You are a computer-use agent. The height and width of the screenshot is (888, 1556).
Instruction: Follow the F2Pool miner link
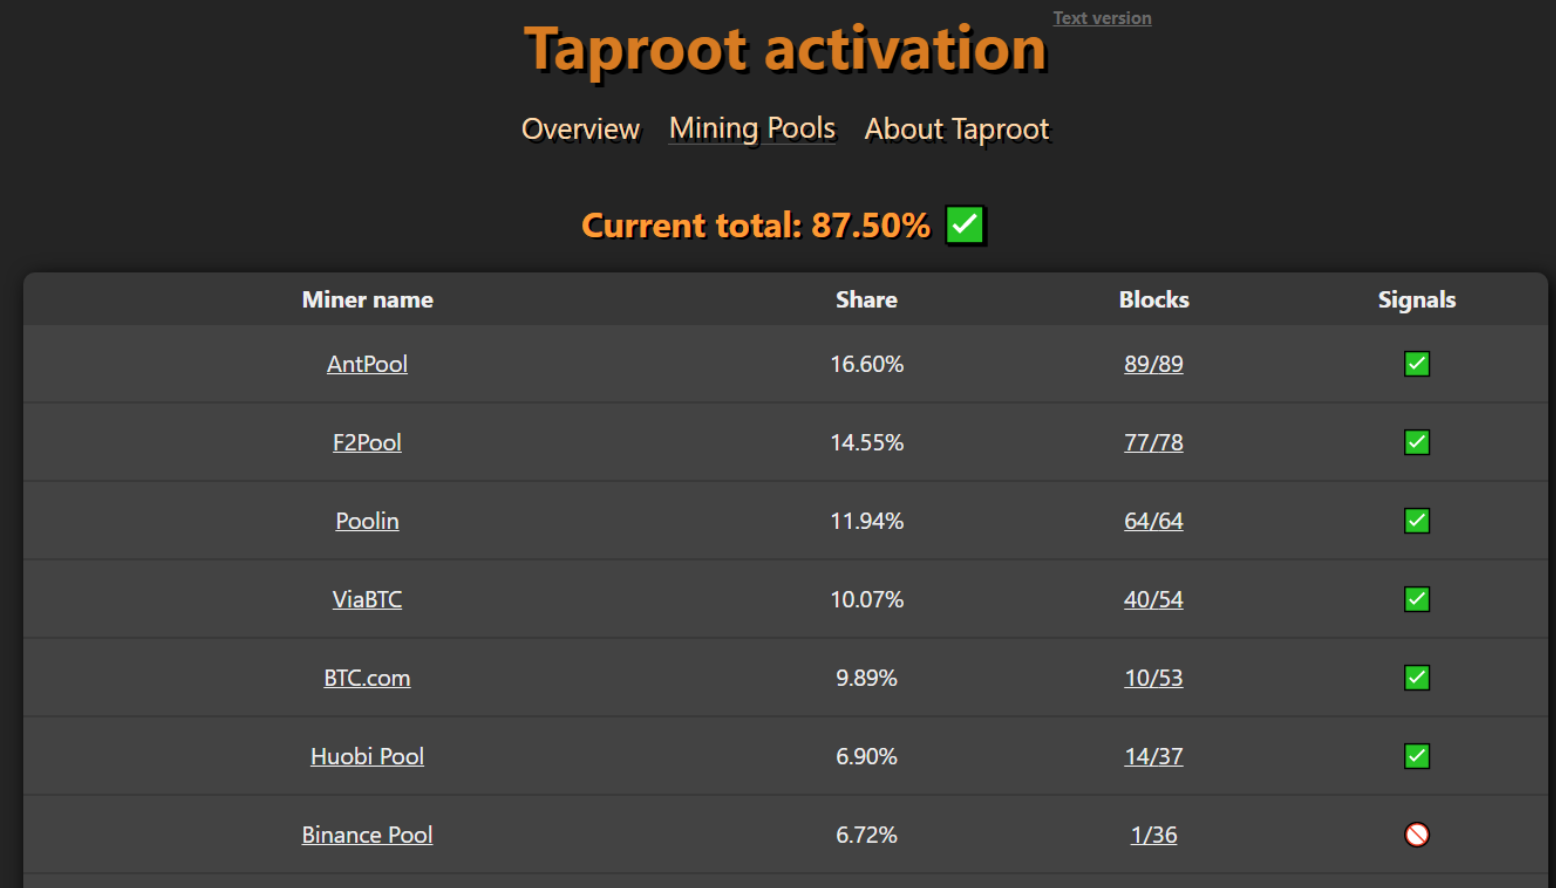[367, 442]
